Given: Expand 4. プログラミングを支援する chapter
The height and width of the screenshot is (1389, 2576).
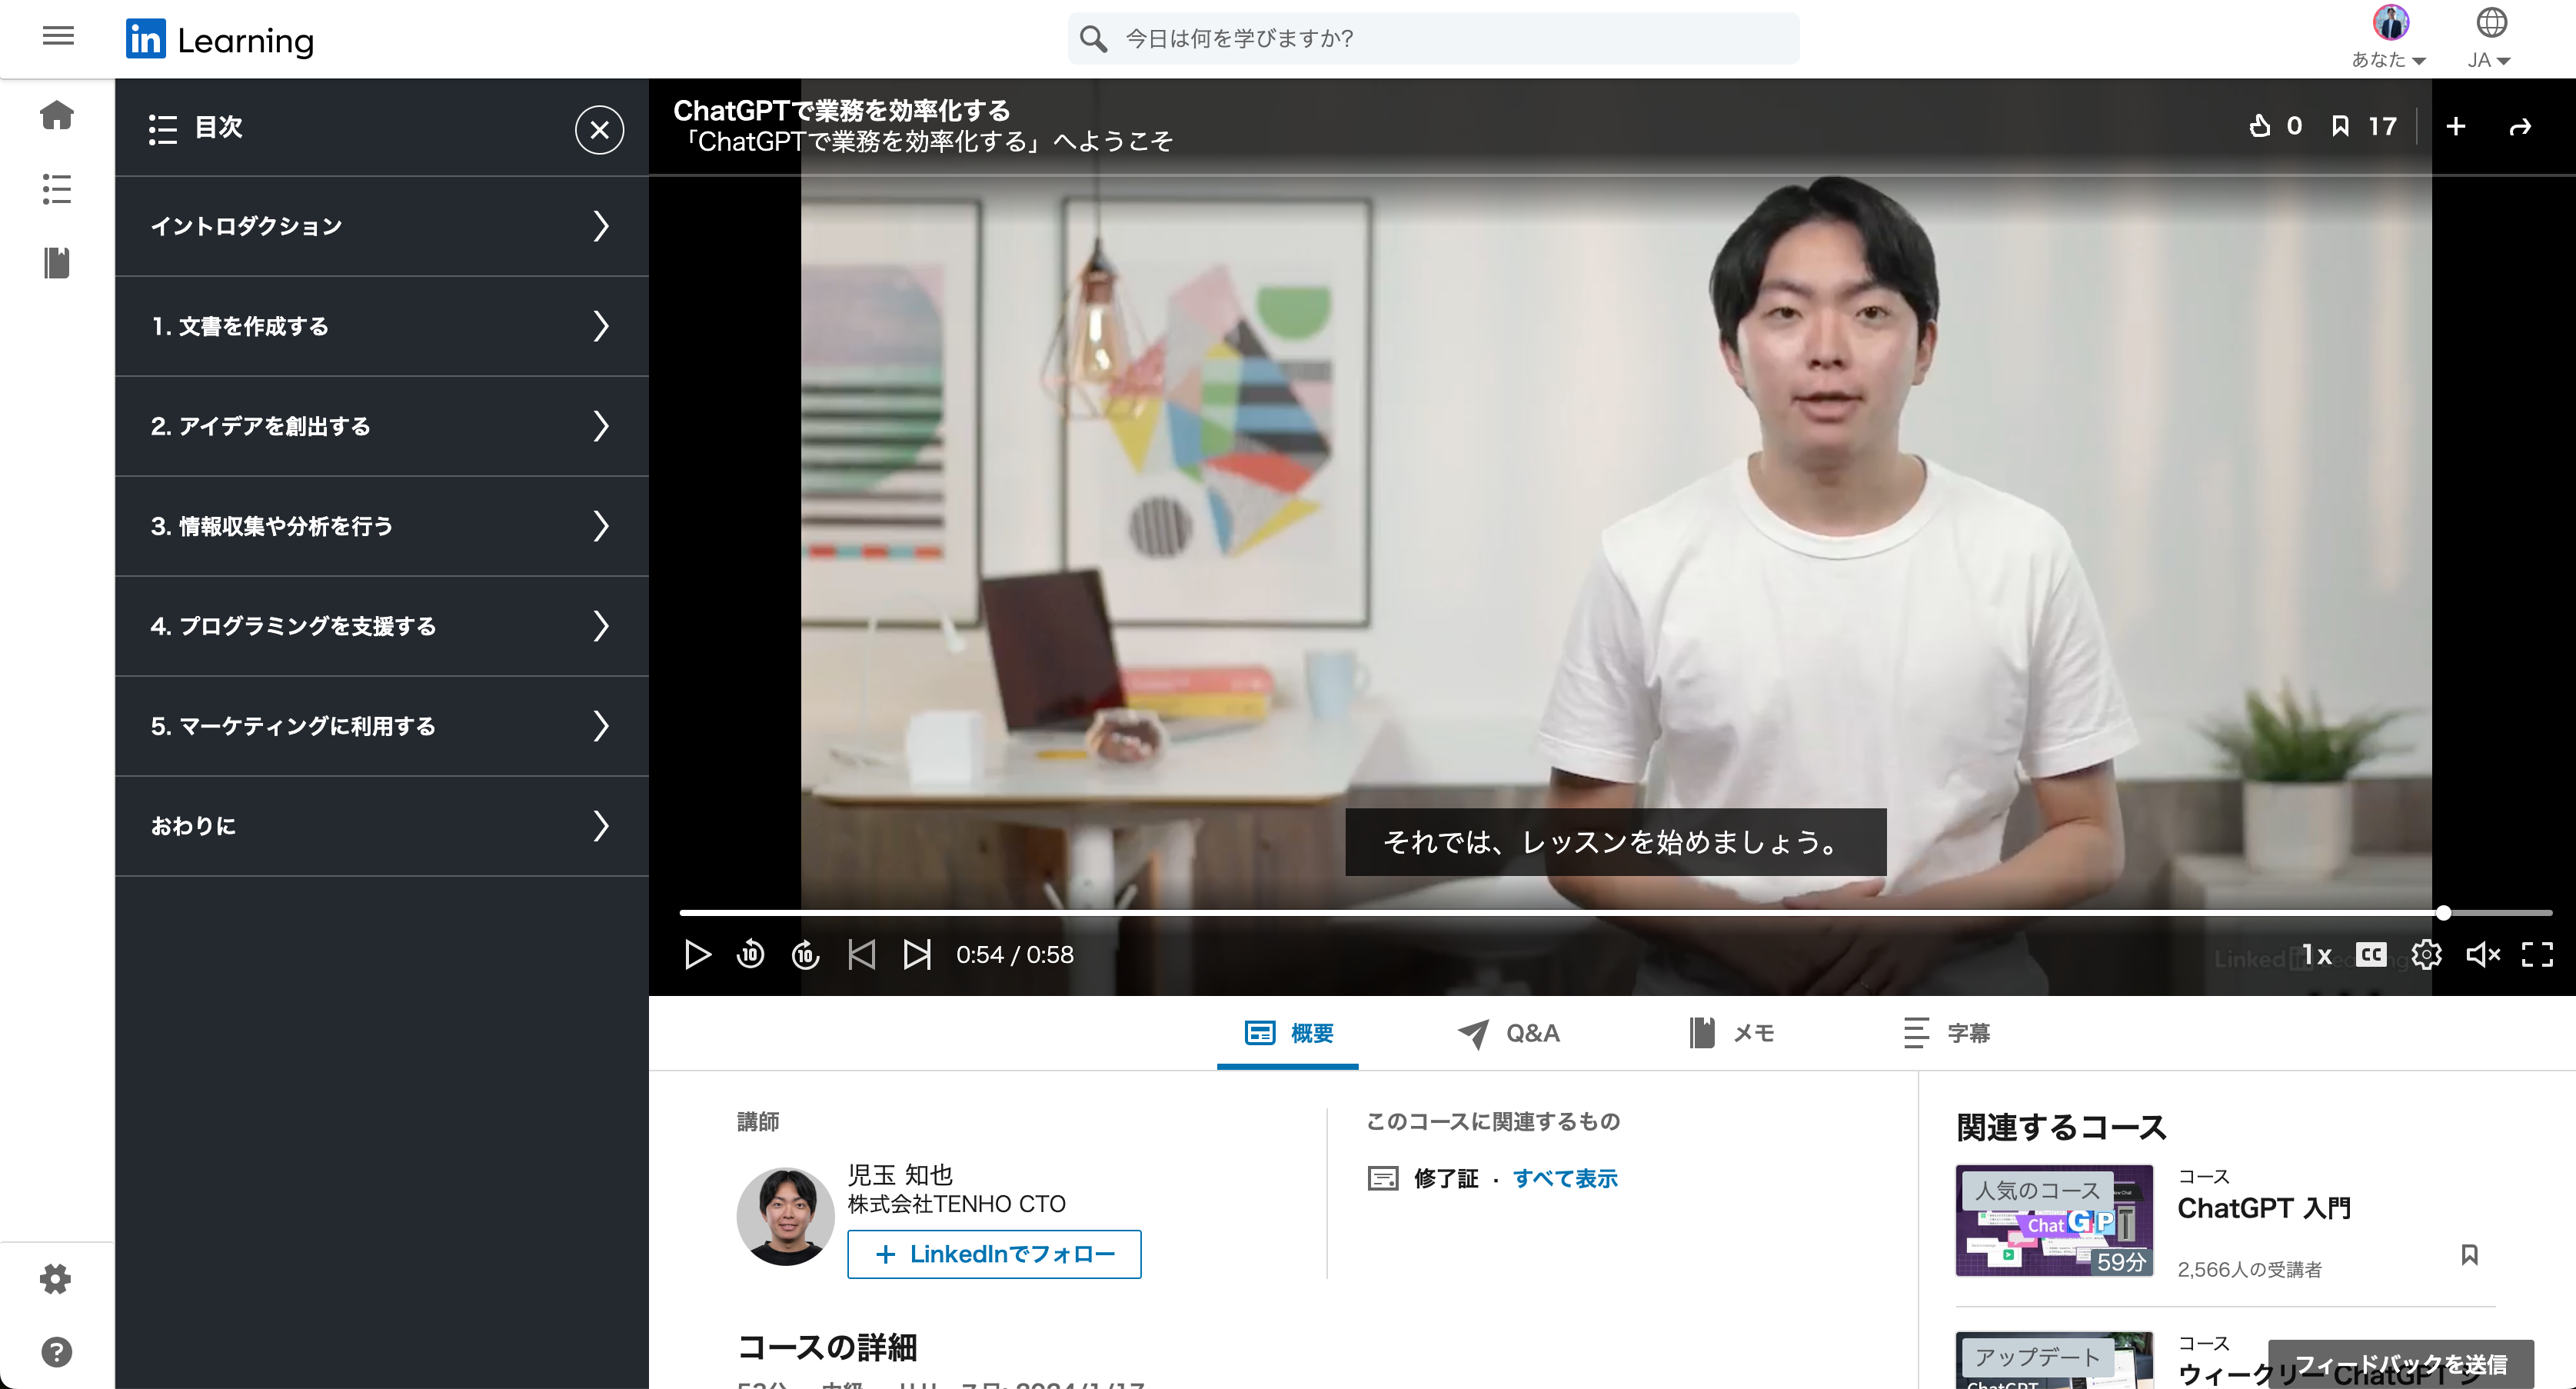Looking at the screenshot, I should (x=382, y=626).
